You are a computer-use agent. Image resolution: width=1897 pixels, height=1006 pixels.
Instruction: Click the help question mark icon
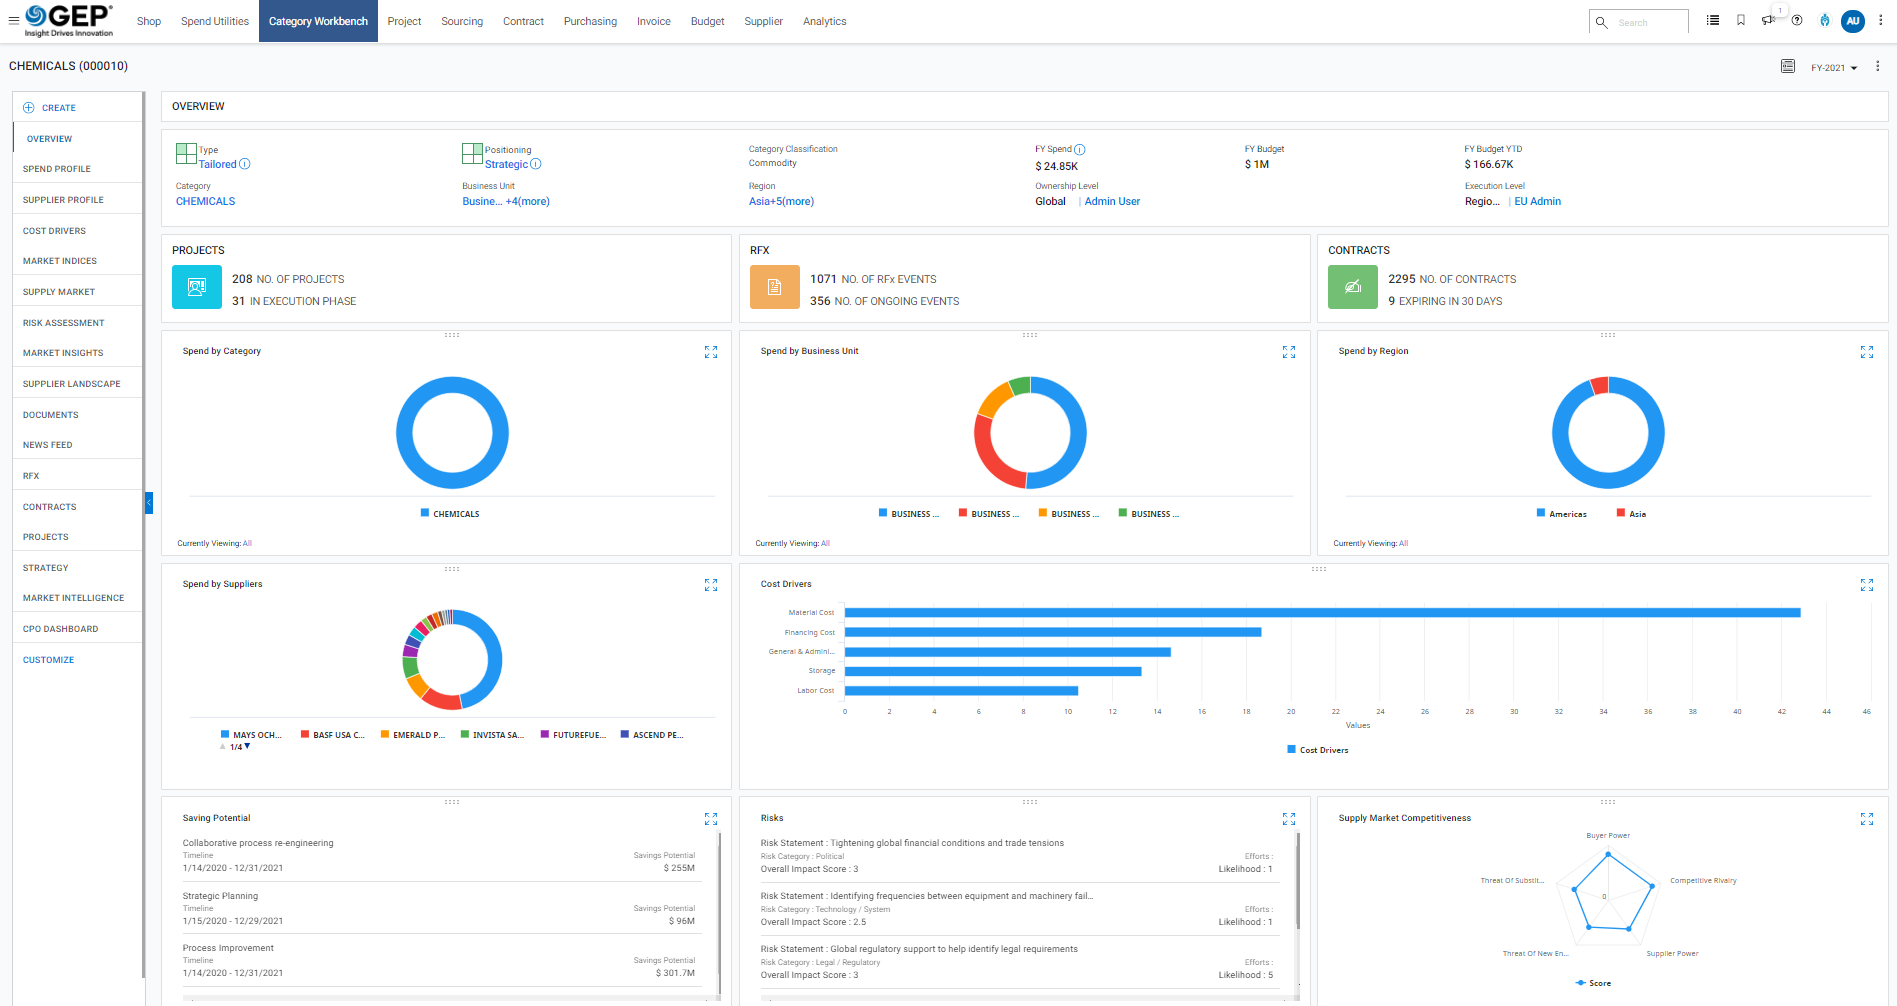tap(1797, 20)
